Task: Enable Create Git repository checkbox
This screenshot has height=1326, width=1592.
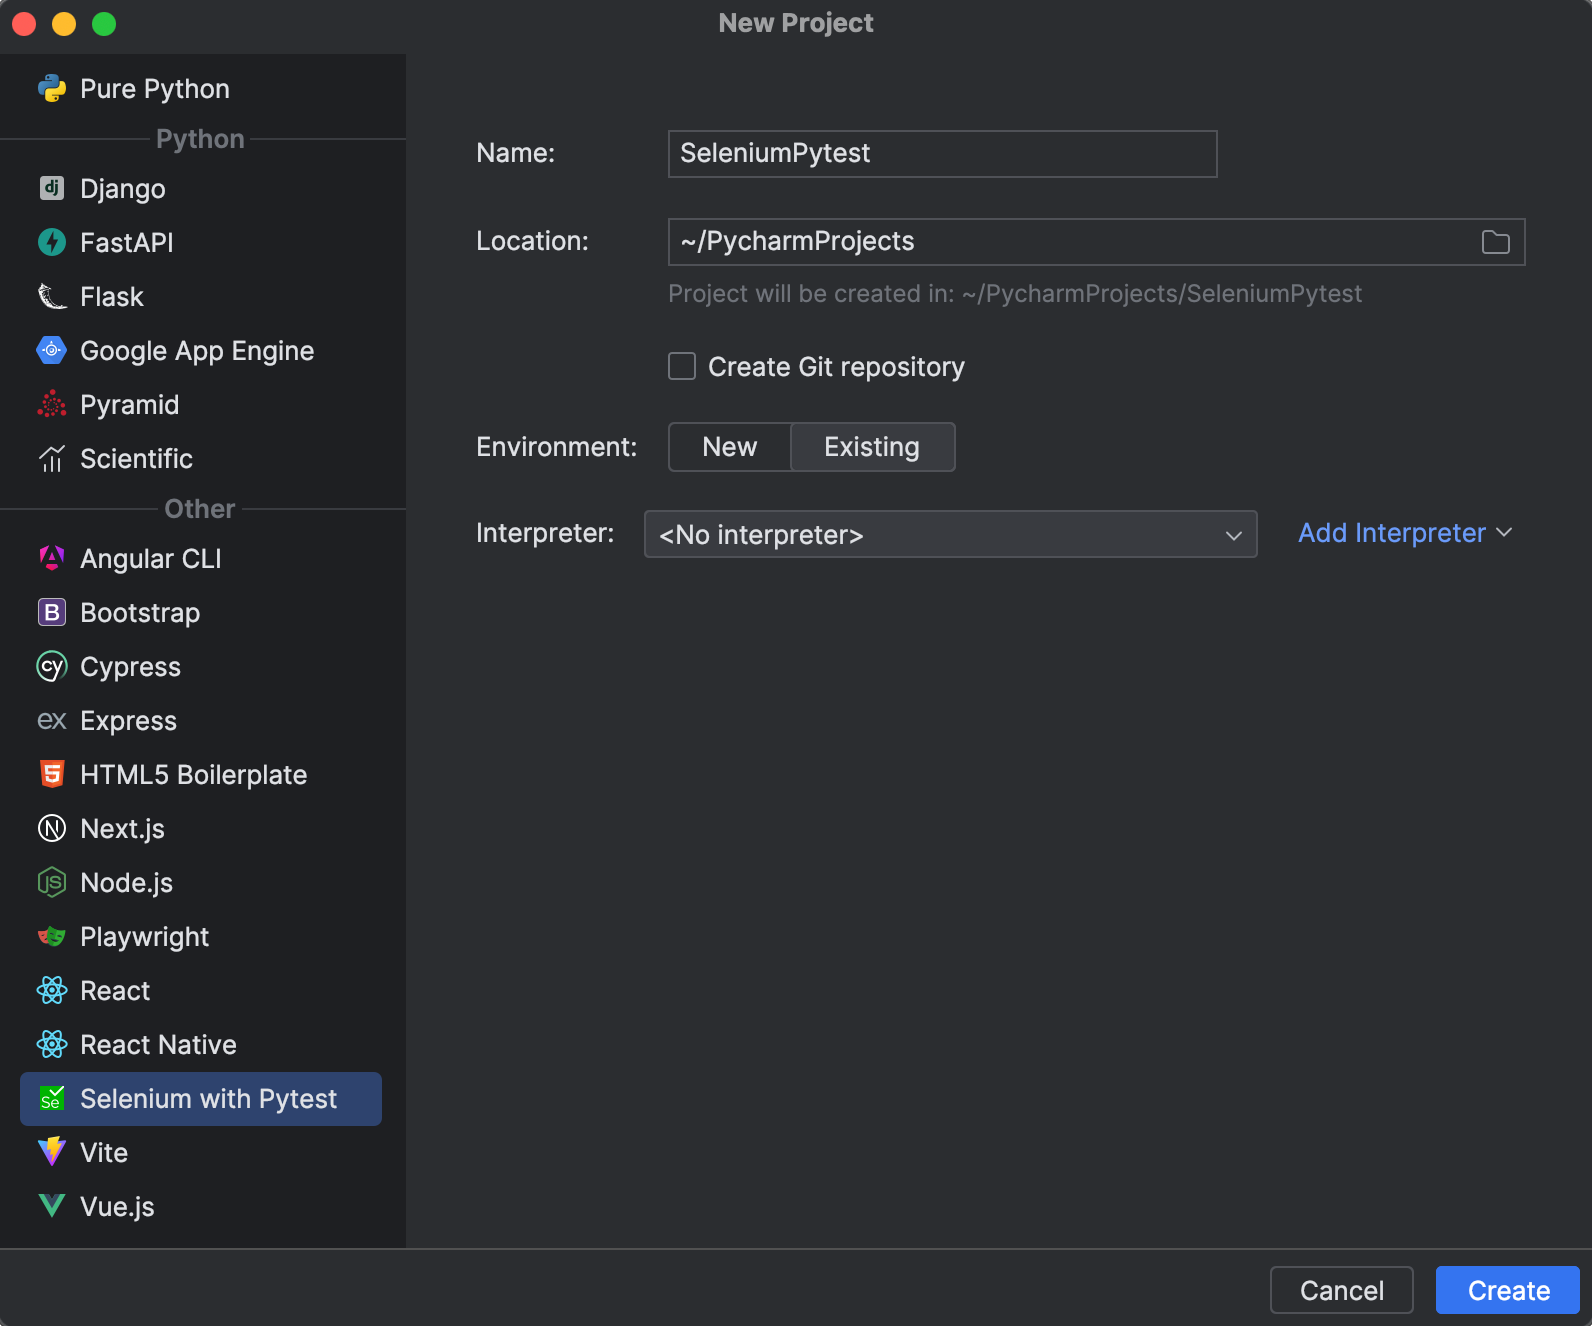Action: click(x=682, y=366)
